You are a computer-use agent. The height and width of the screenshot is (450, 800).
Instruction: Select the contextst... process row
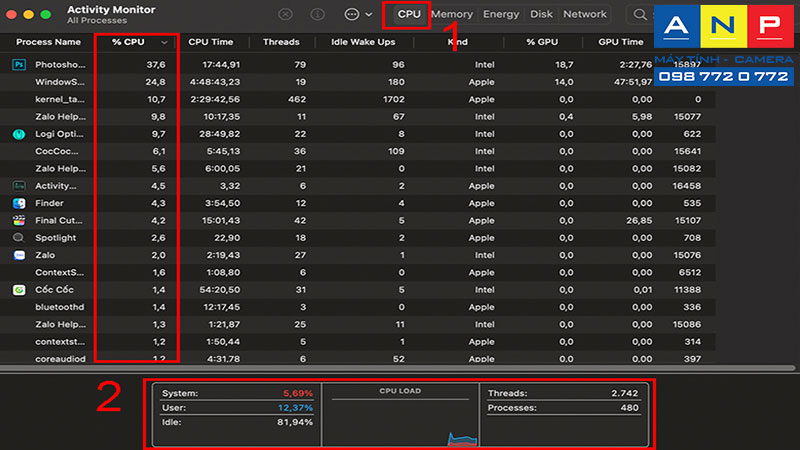point(357,342)
